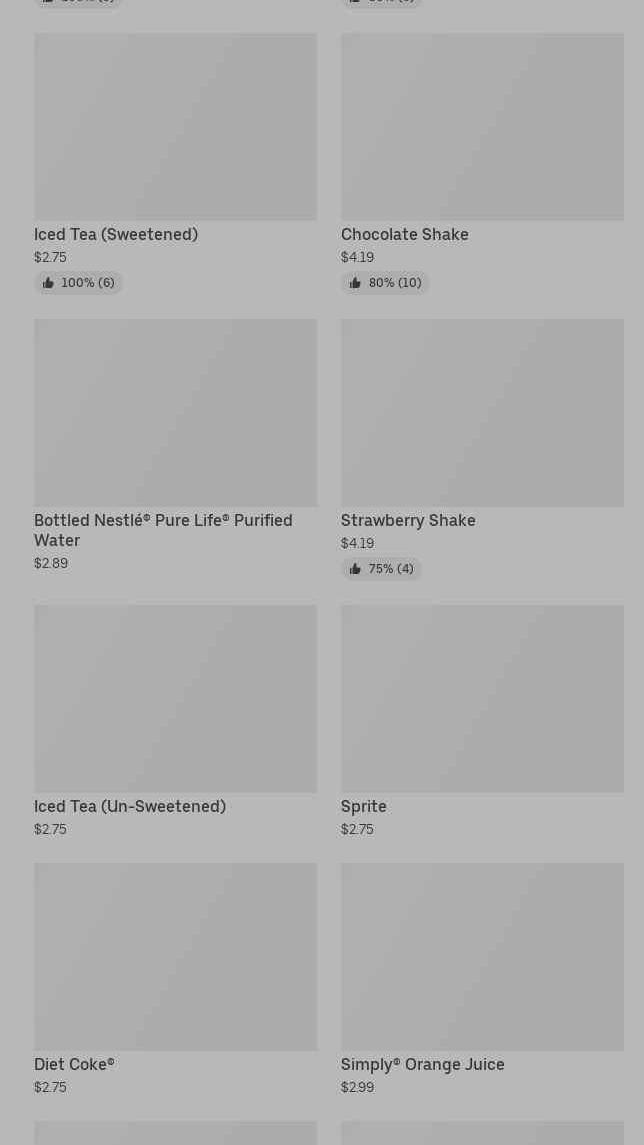This screenshot has width=644, height=1145.
Task: Open Chocolate Shake product image
Action: [x=482, y=126]
